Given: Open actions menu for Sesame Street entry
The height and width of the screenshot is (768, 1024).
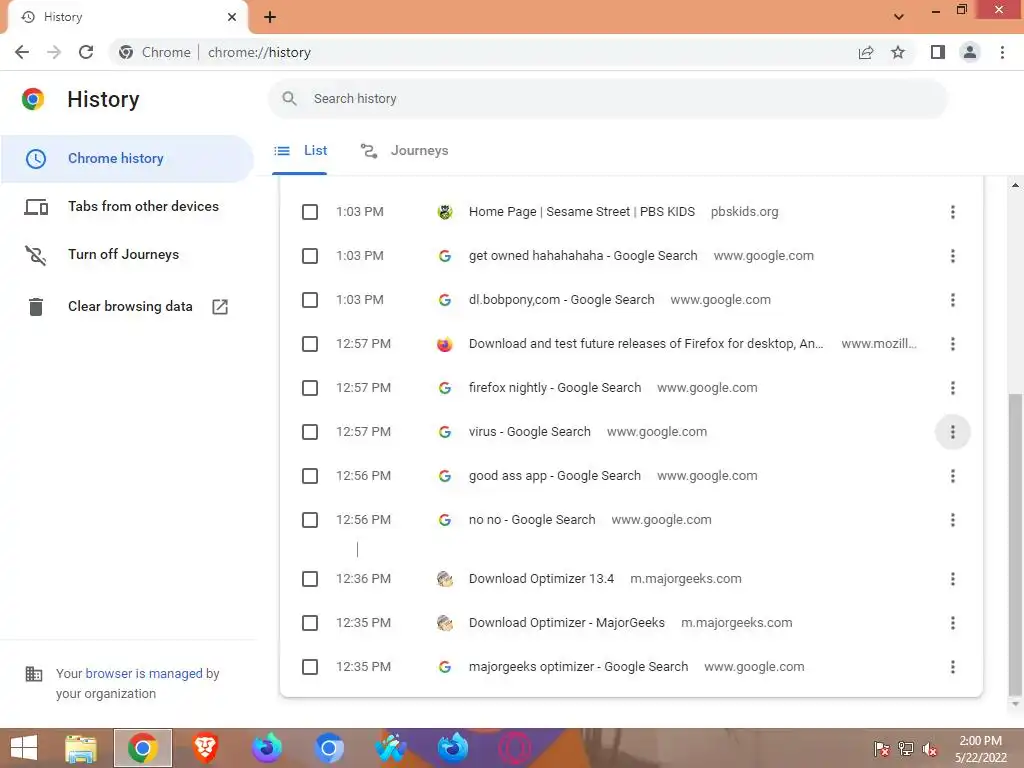Looking at the screenshot, I should [x=953, y=212].
